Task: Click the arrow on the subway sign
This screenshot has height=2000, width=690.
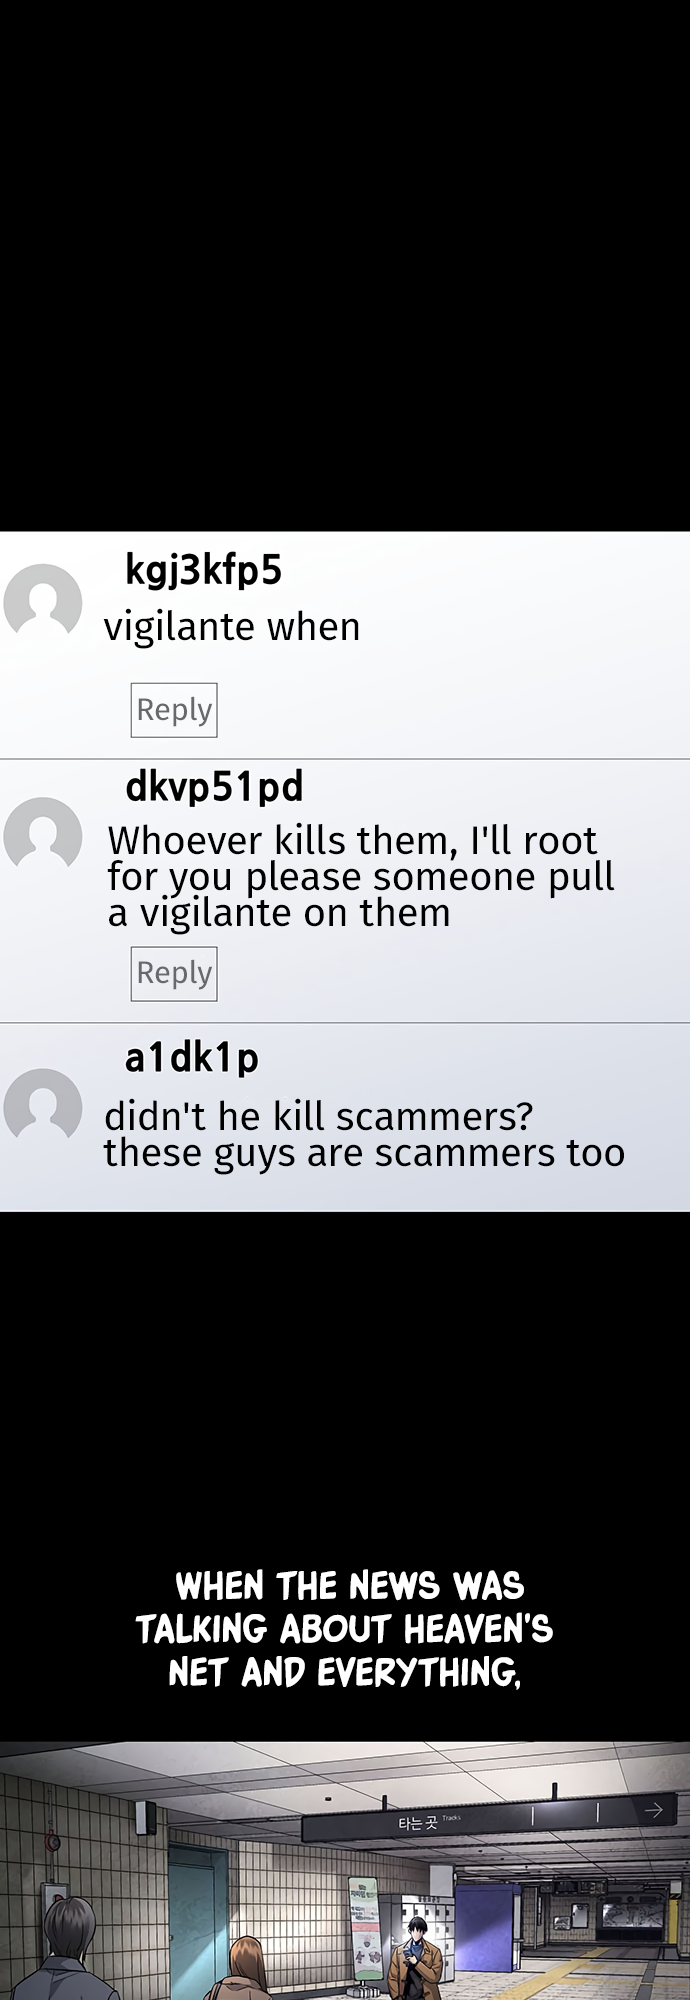Action: [653, 1810]
